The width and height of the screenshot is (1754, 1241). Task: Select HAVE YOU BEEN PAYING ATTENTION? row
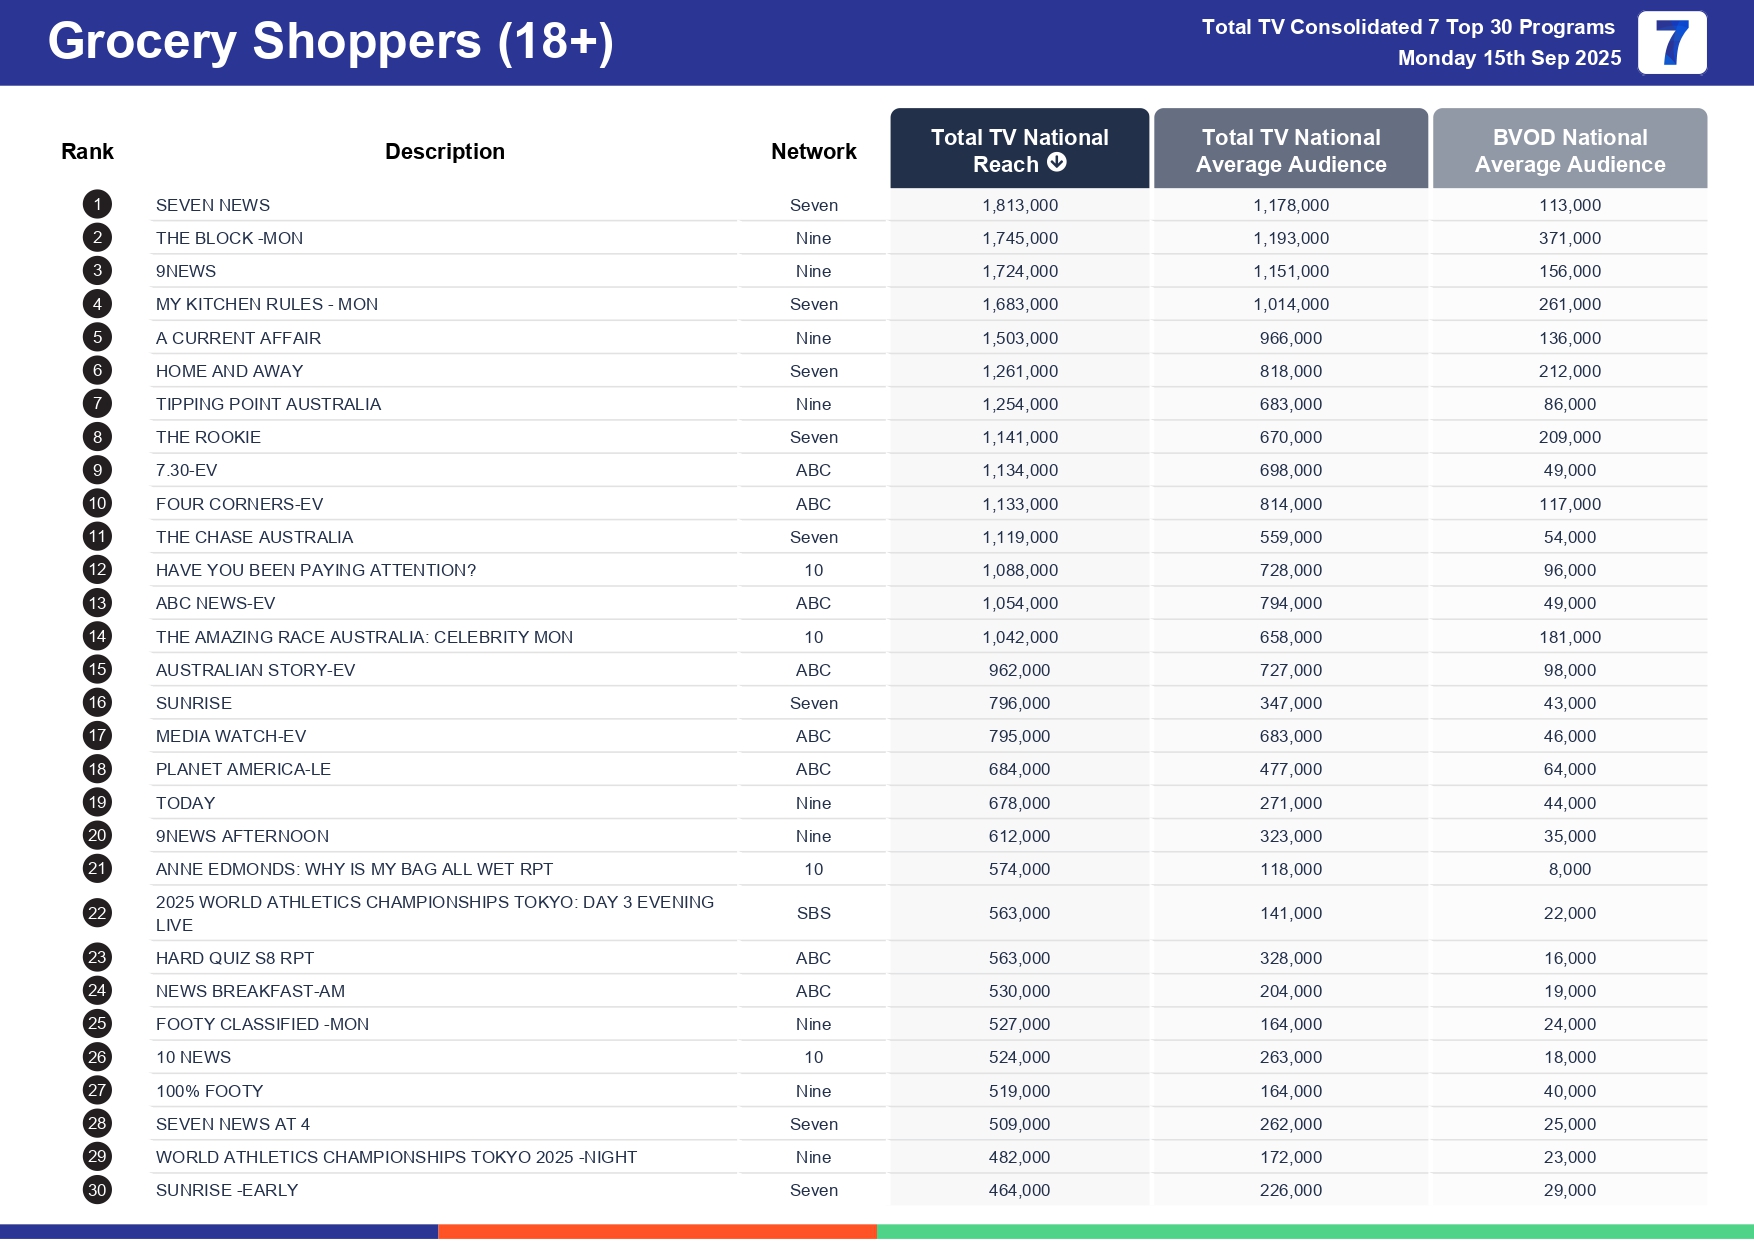pos(315,570)
